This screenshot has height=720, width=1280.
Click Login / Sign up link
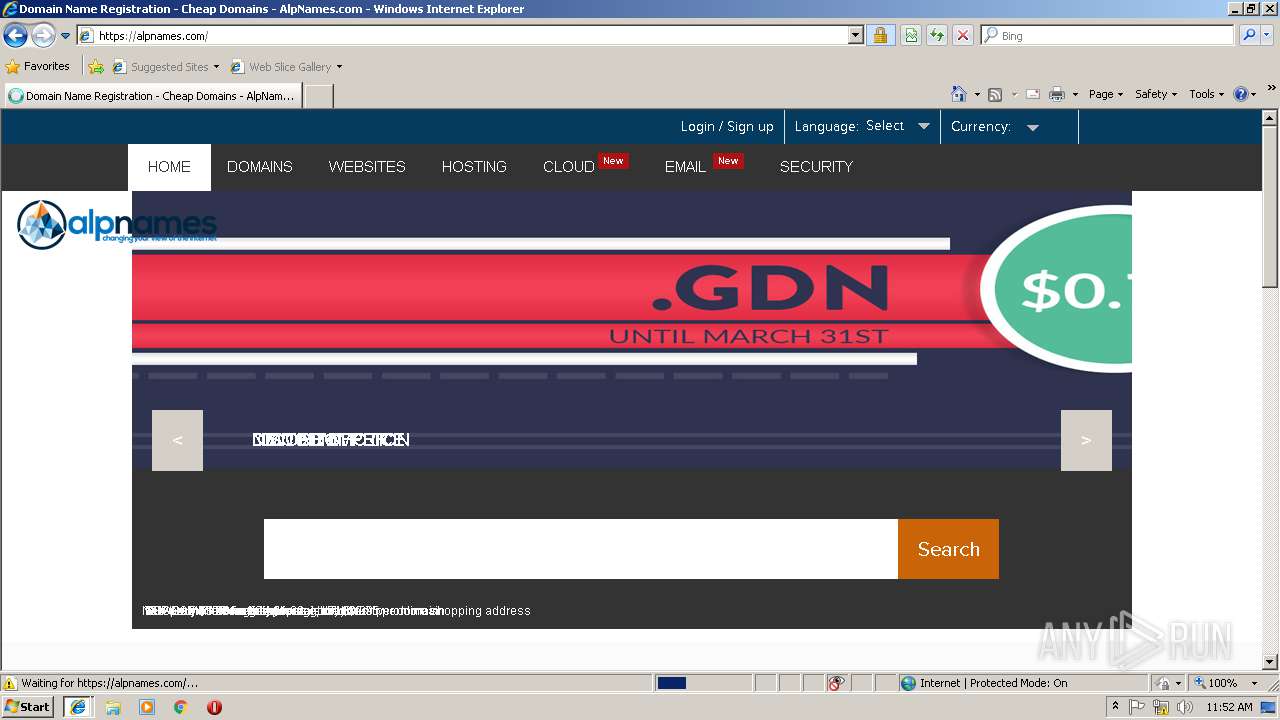pyautogui.click(x=727, y=126)
